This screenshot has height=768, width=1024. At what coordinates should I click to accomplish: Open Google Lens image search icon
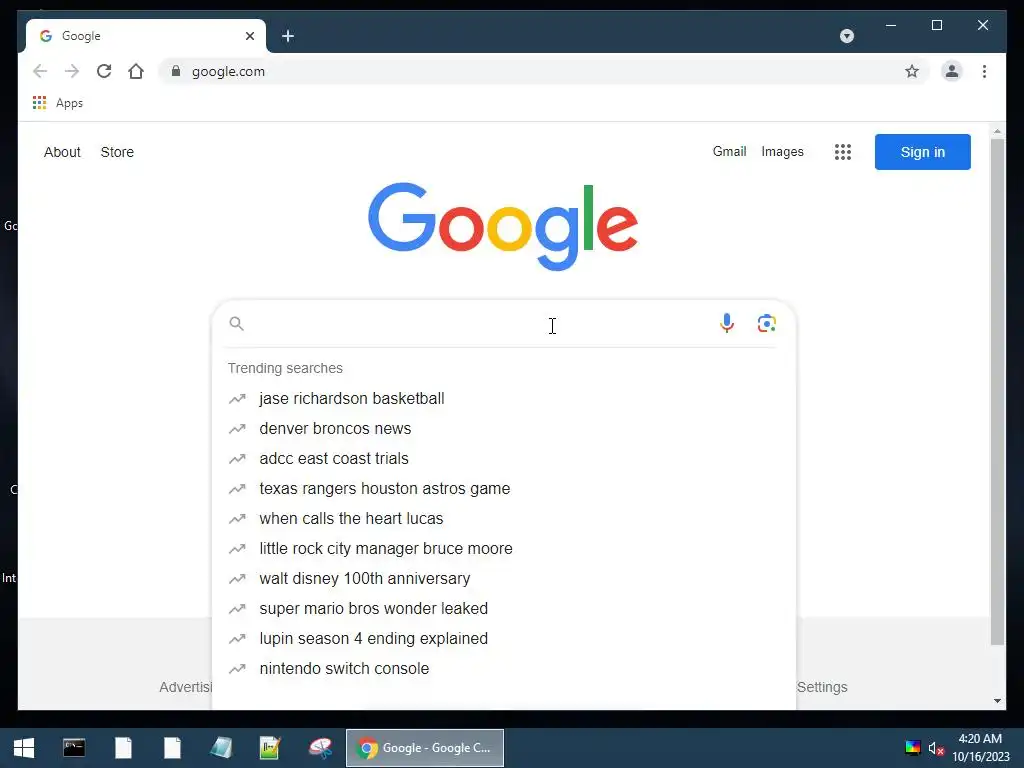point(767,323)
